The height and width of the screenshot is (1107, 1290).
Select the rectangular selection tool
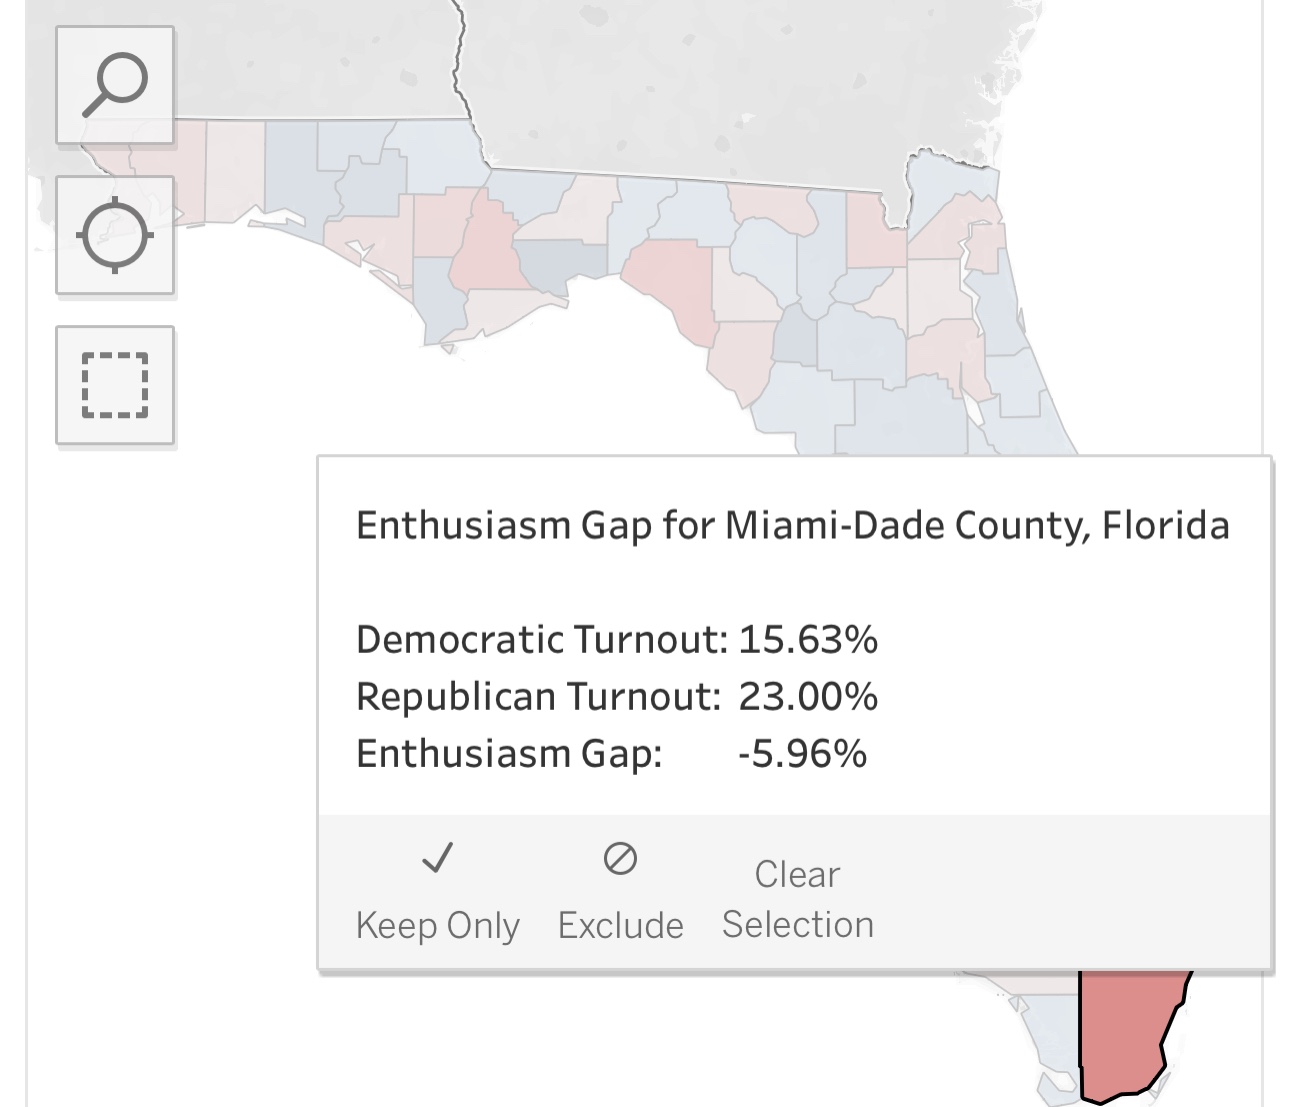(x=115, y=385)
